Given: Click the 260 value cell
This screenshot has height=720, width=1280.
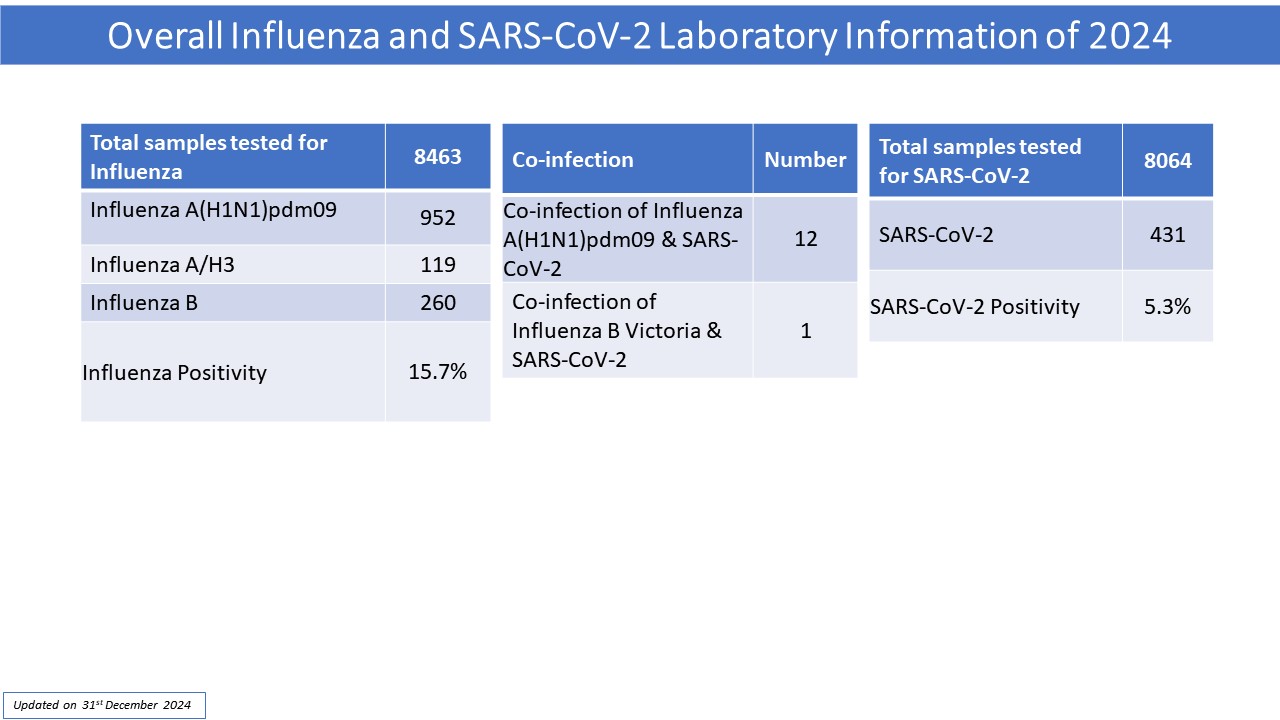Looking at the screenshot, I should (x=438, y=303).
